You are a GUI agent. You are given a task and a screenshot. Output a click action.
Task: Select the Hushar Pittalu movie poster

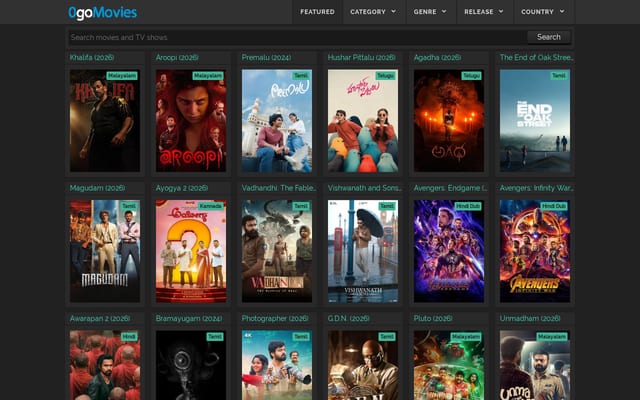tap(363, 120)
